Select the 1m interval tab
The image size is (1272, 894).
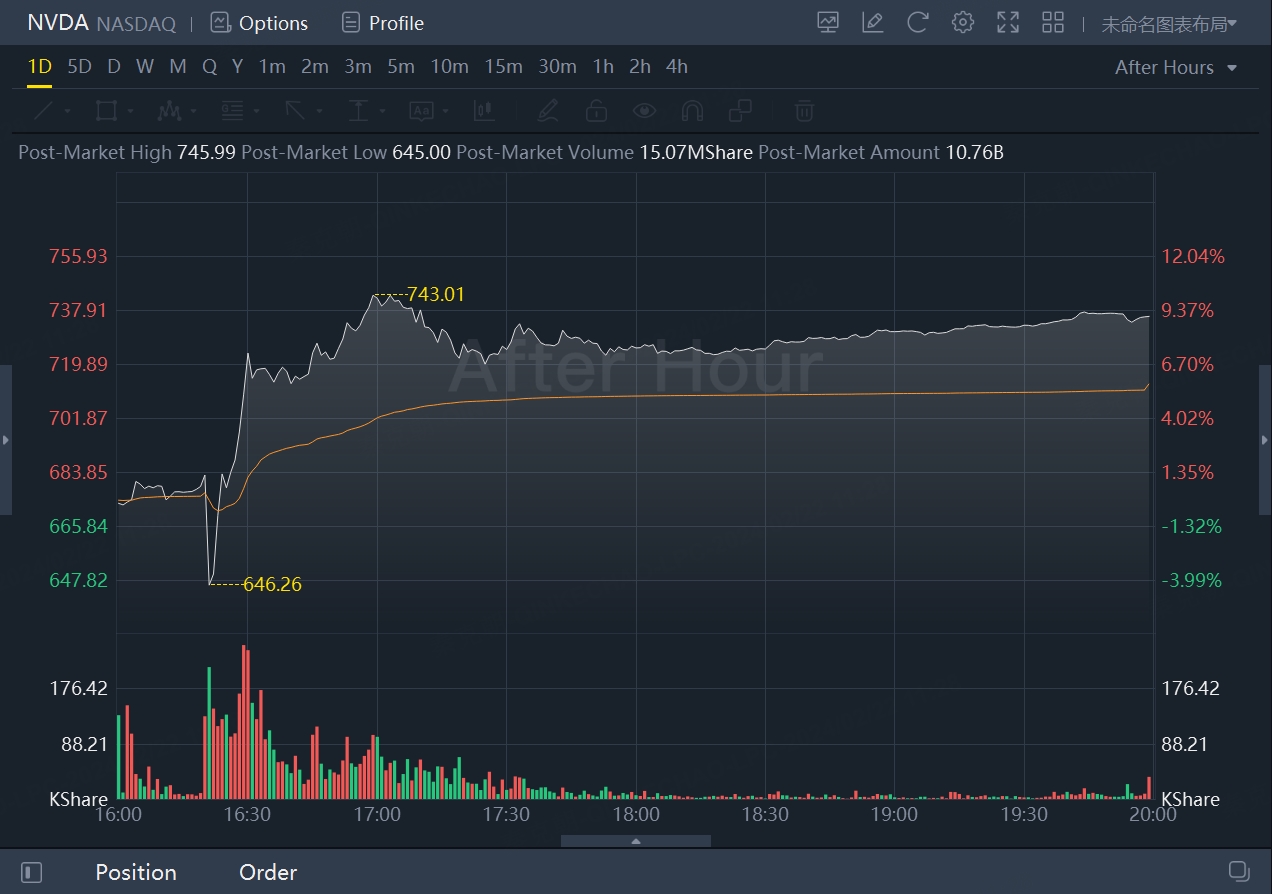tap(272, 66)
